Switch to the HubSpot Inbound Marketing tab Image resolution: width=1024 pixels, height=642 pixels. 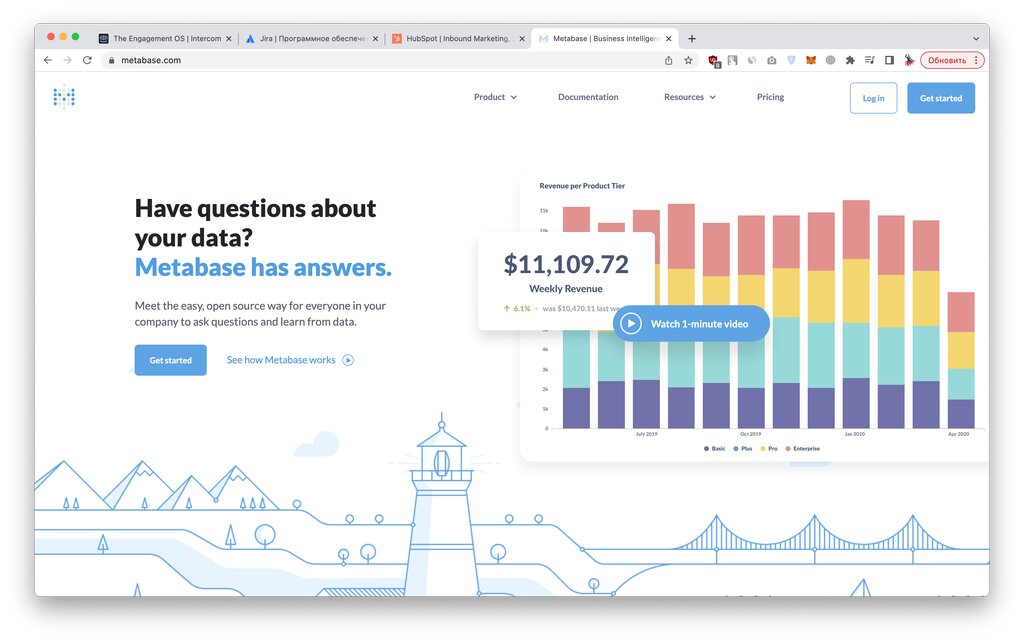tap(458, 39)
